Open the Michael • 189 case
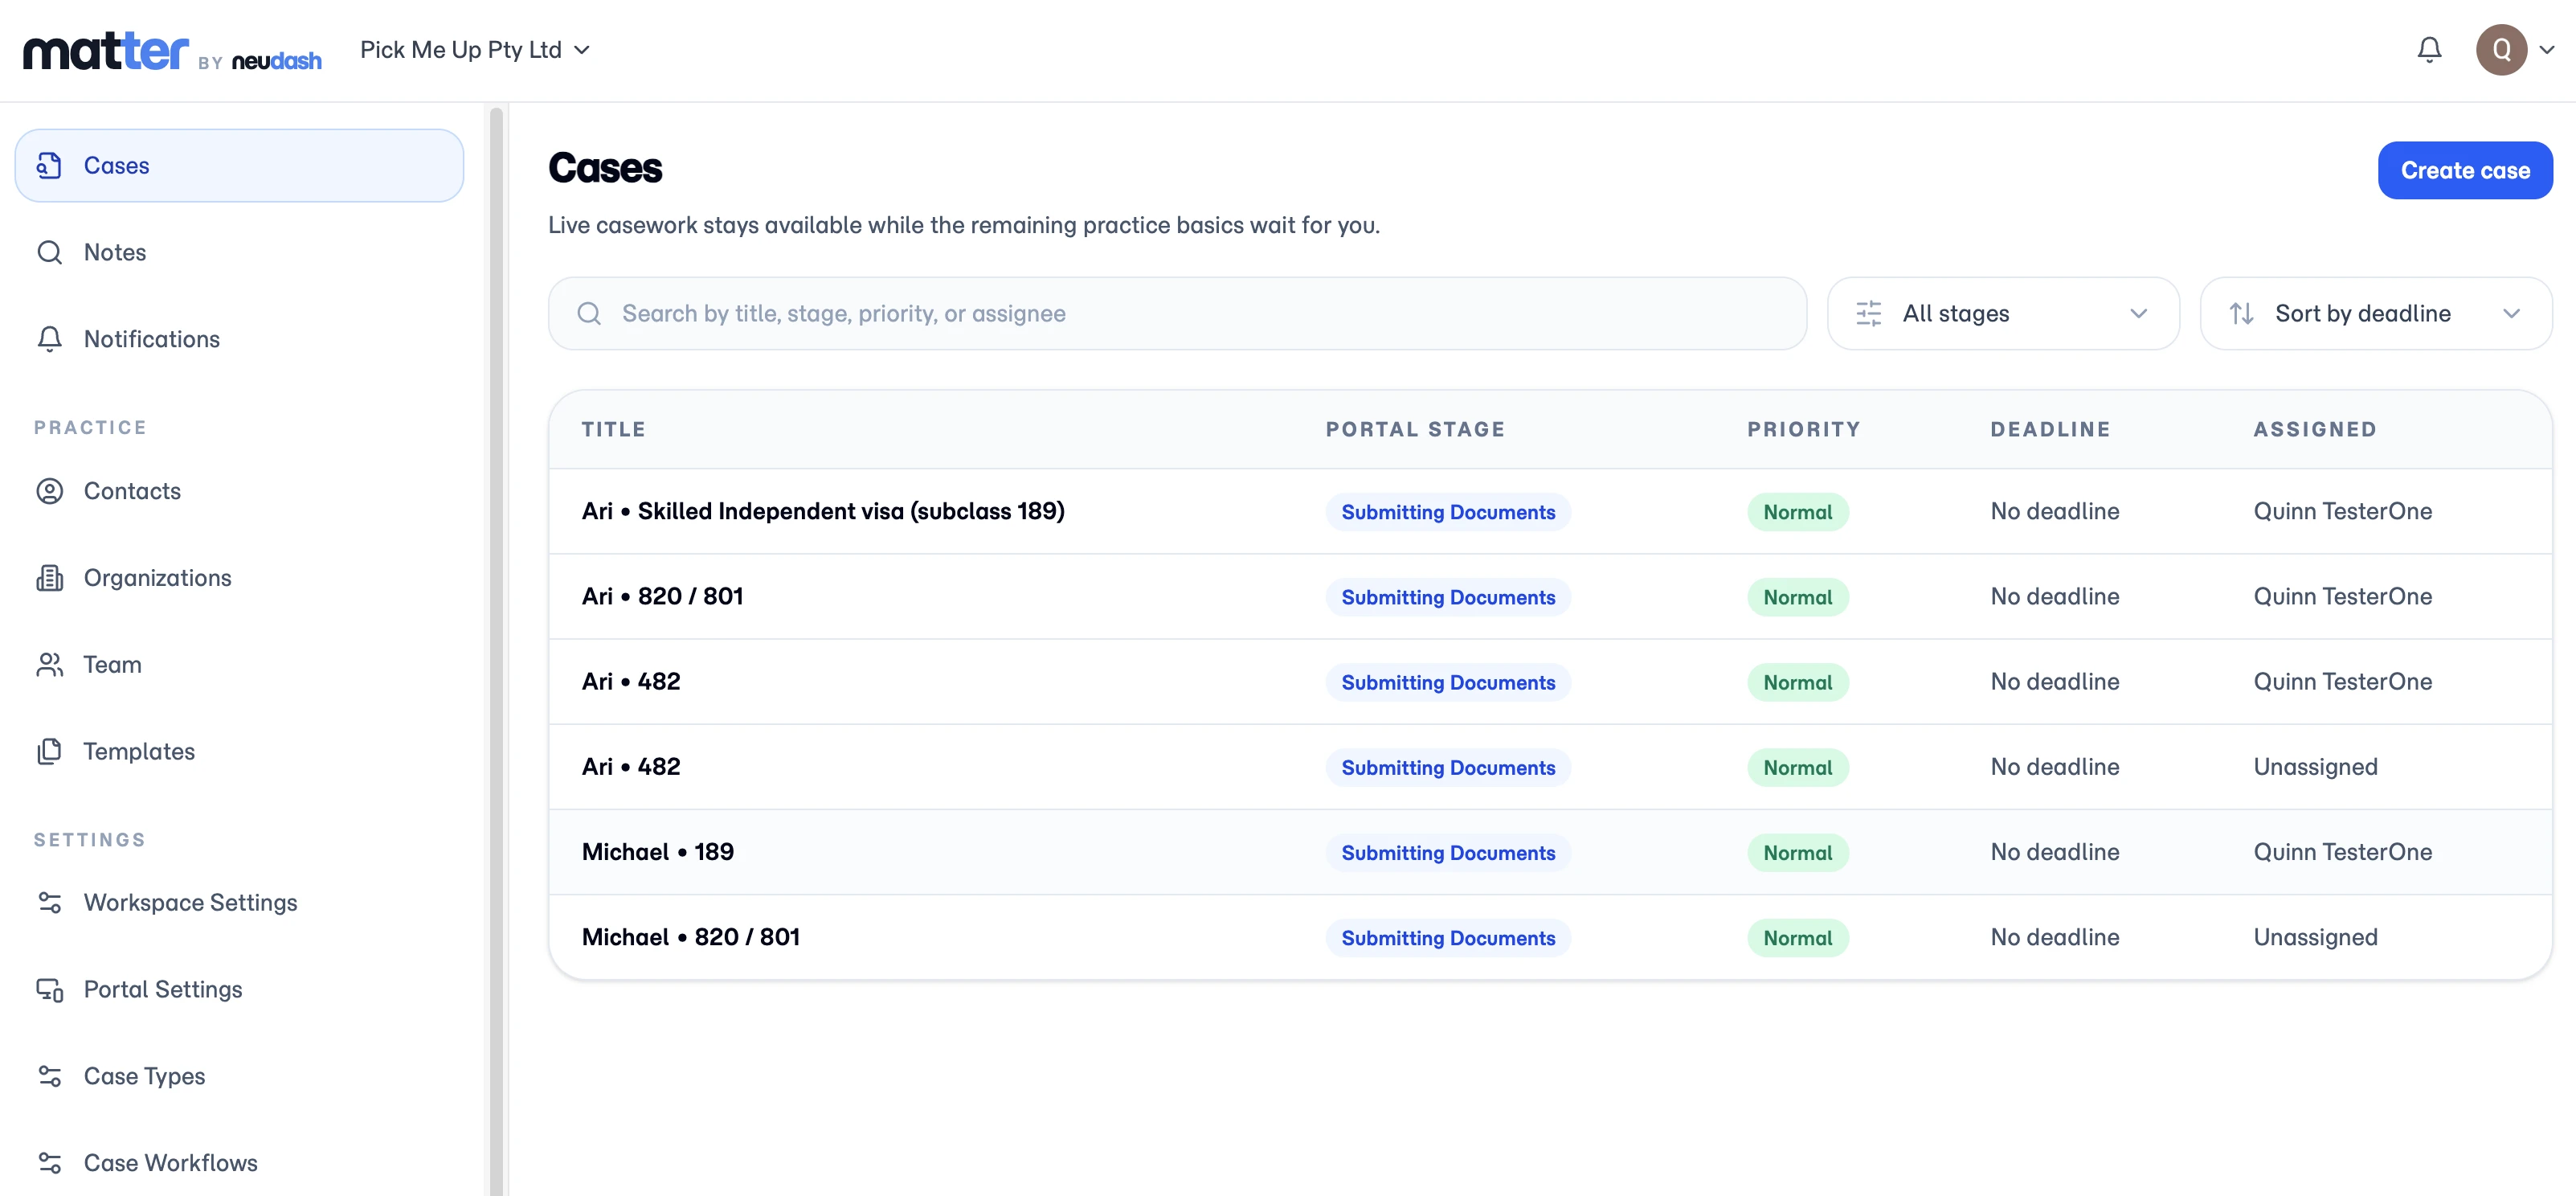This screenshot has width=2576, height=1196. point(1550,852)
